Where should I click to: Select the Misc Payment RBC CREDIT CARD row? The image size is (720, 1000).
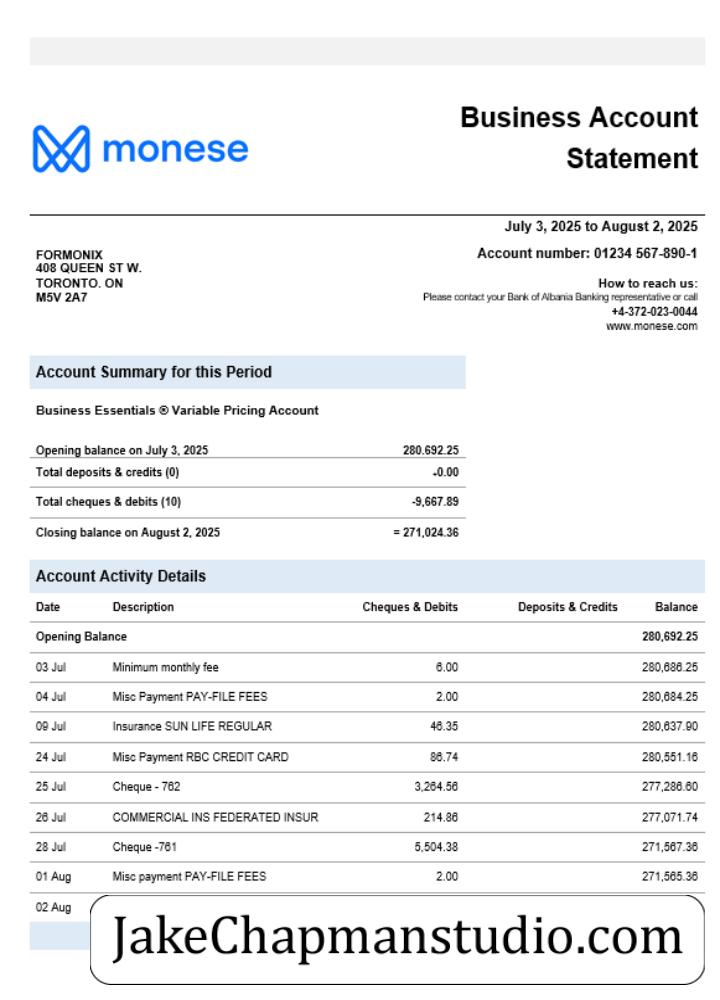[x=367, y=757]
